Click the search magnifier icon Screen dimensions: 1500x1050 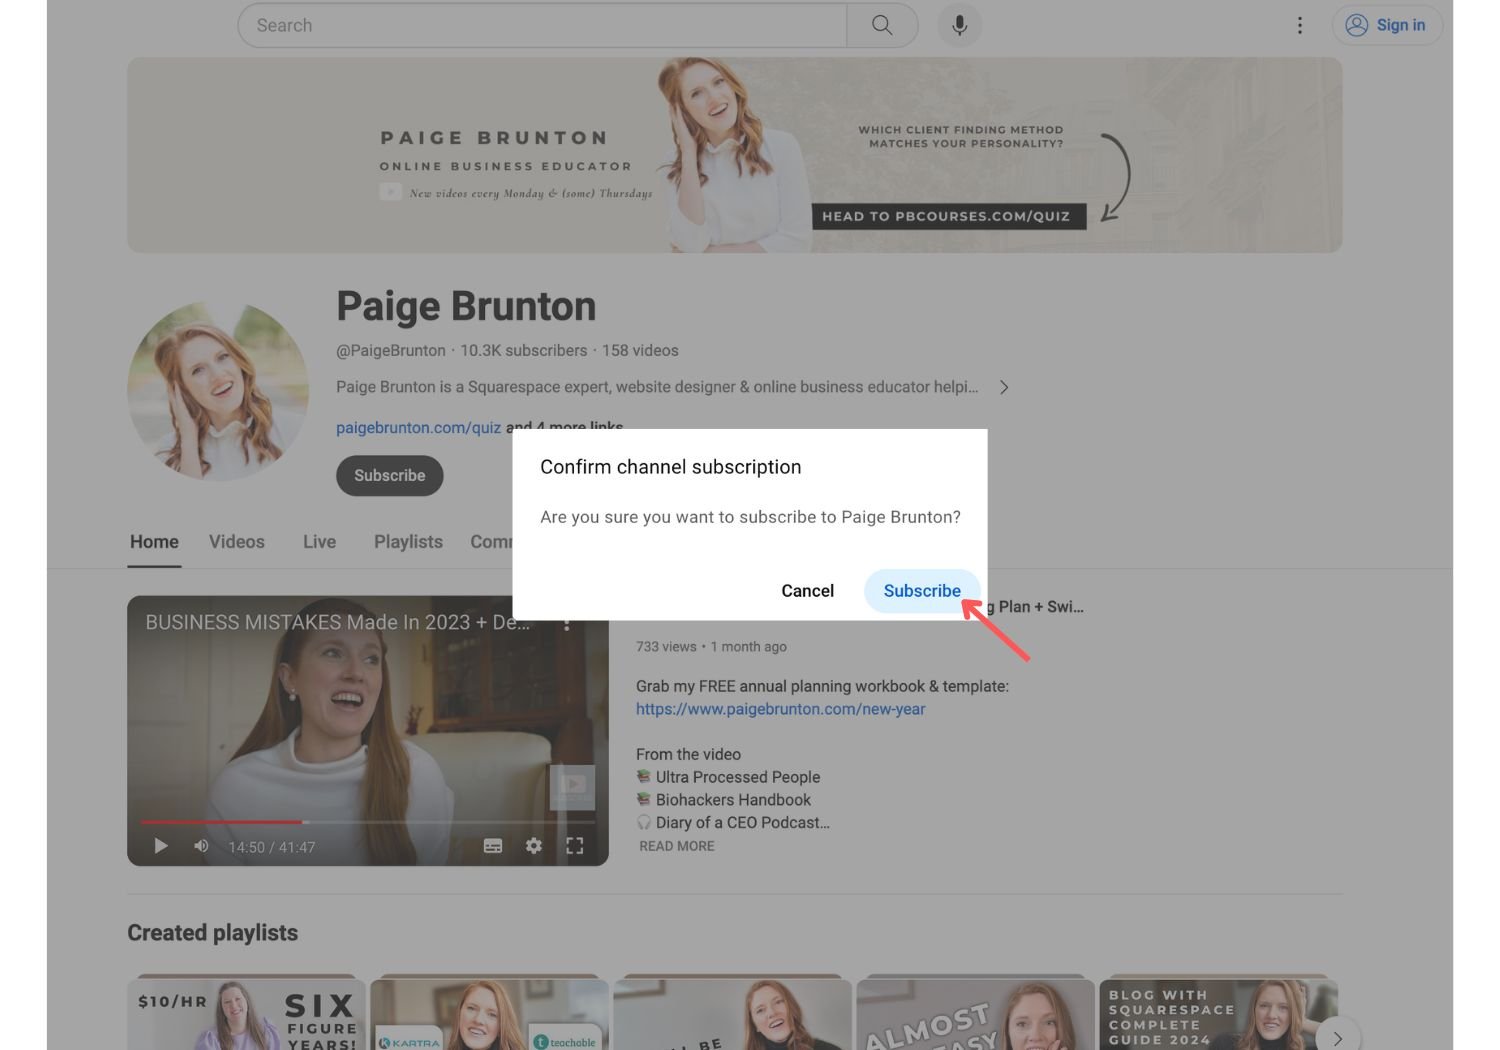click(881, 25)
